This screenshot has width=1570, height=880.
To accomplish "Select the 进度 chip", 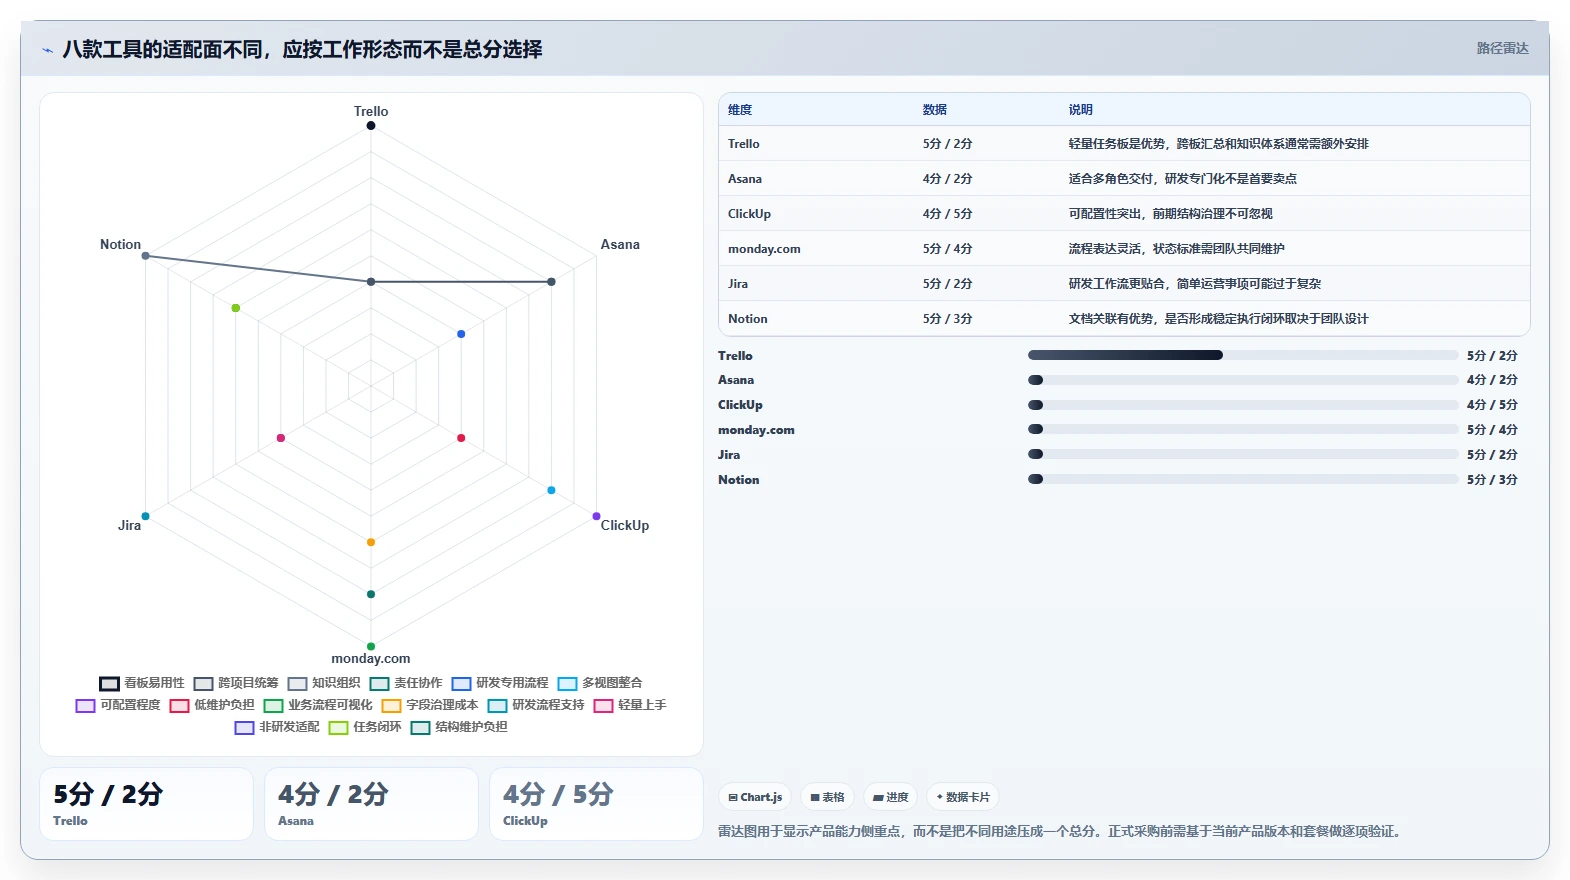I will [x=890, y=797].
